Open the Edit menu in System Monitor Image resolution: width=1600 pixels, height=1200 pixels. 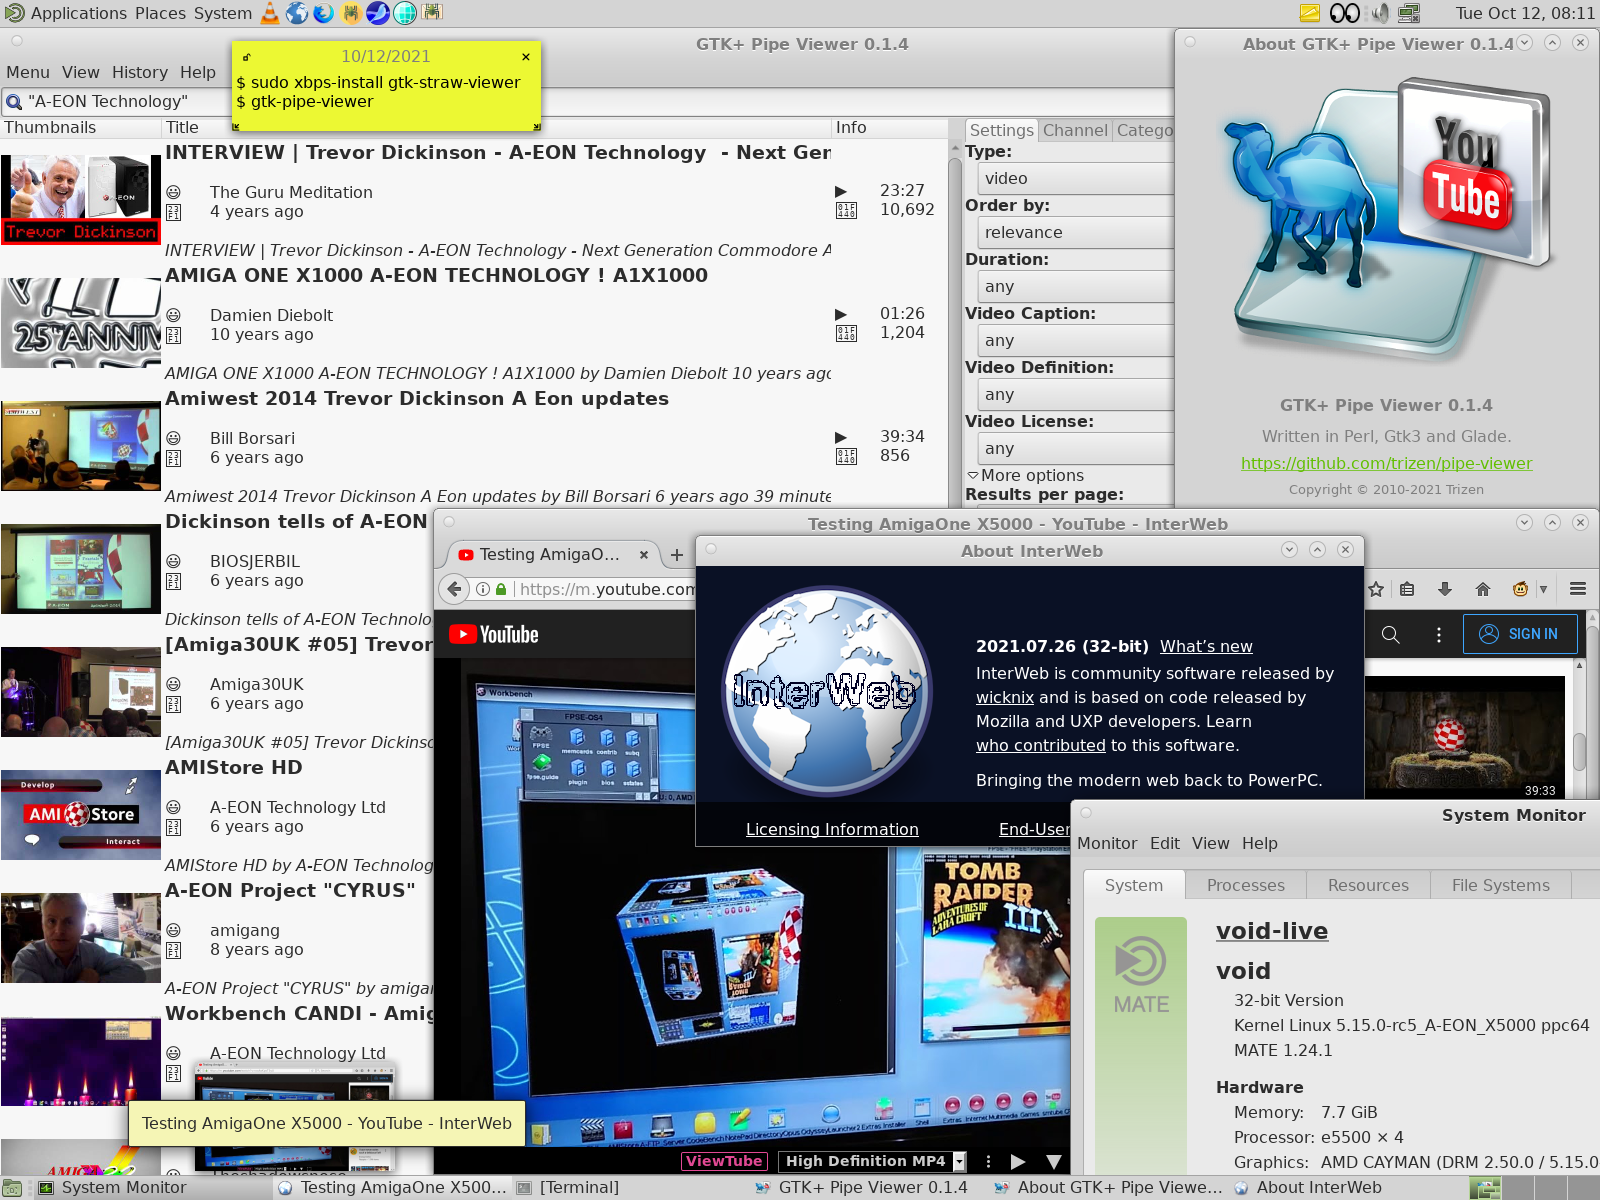point(1165,843)
